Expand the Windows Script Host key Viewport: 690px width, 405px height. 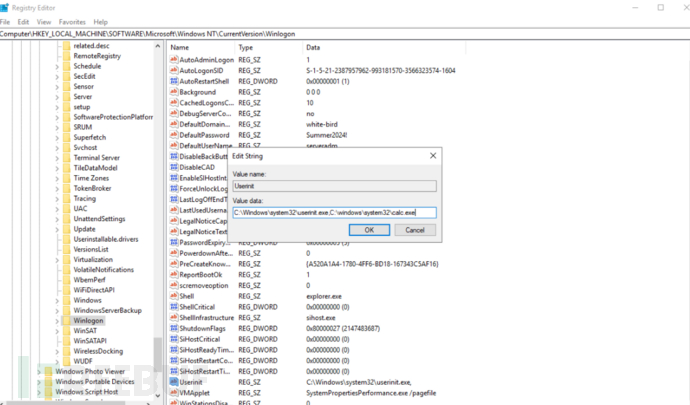pyautogui.click(x=39, y=392)
